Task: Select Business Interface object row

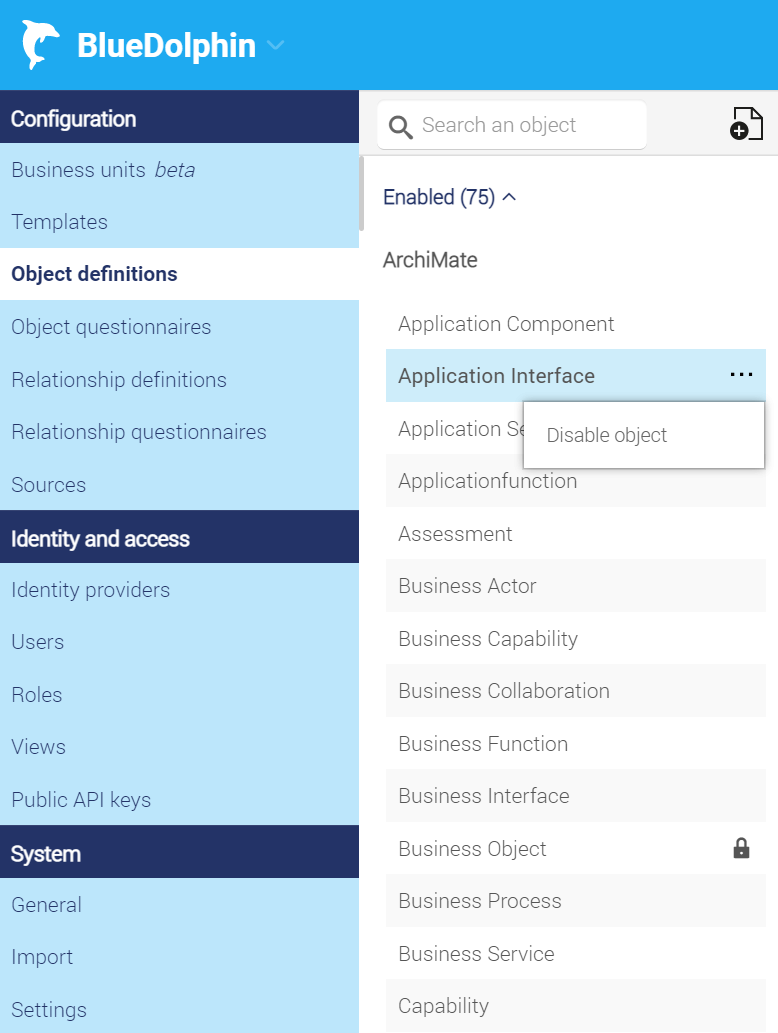Action: tap(575, 796)
